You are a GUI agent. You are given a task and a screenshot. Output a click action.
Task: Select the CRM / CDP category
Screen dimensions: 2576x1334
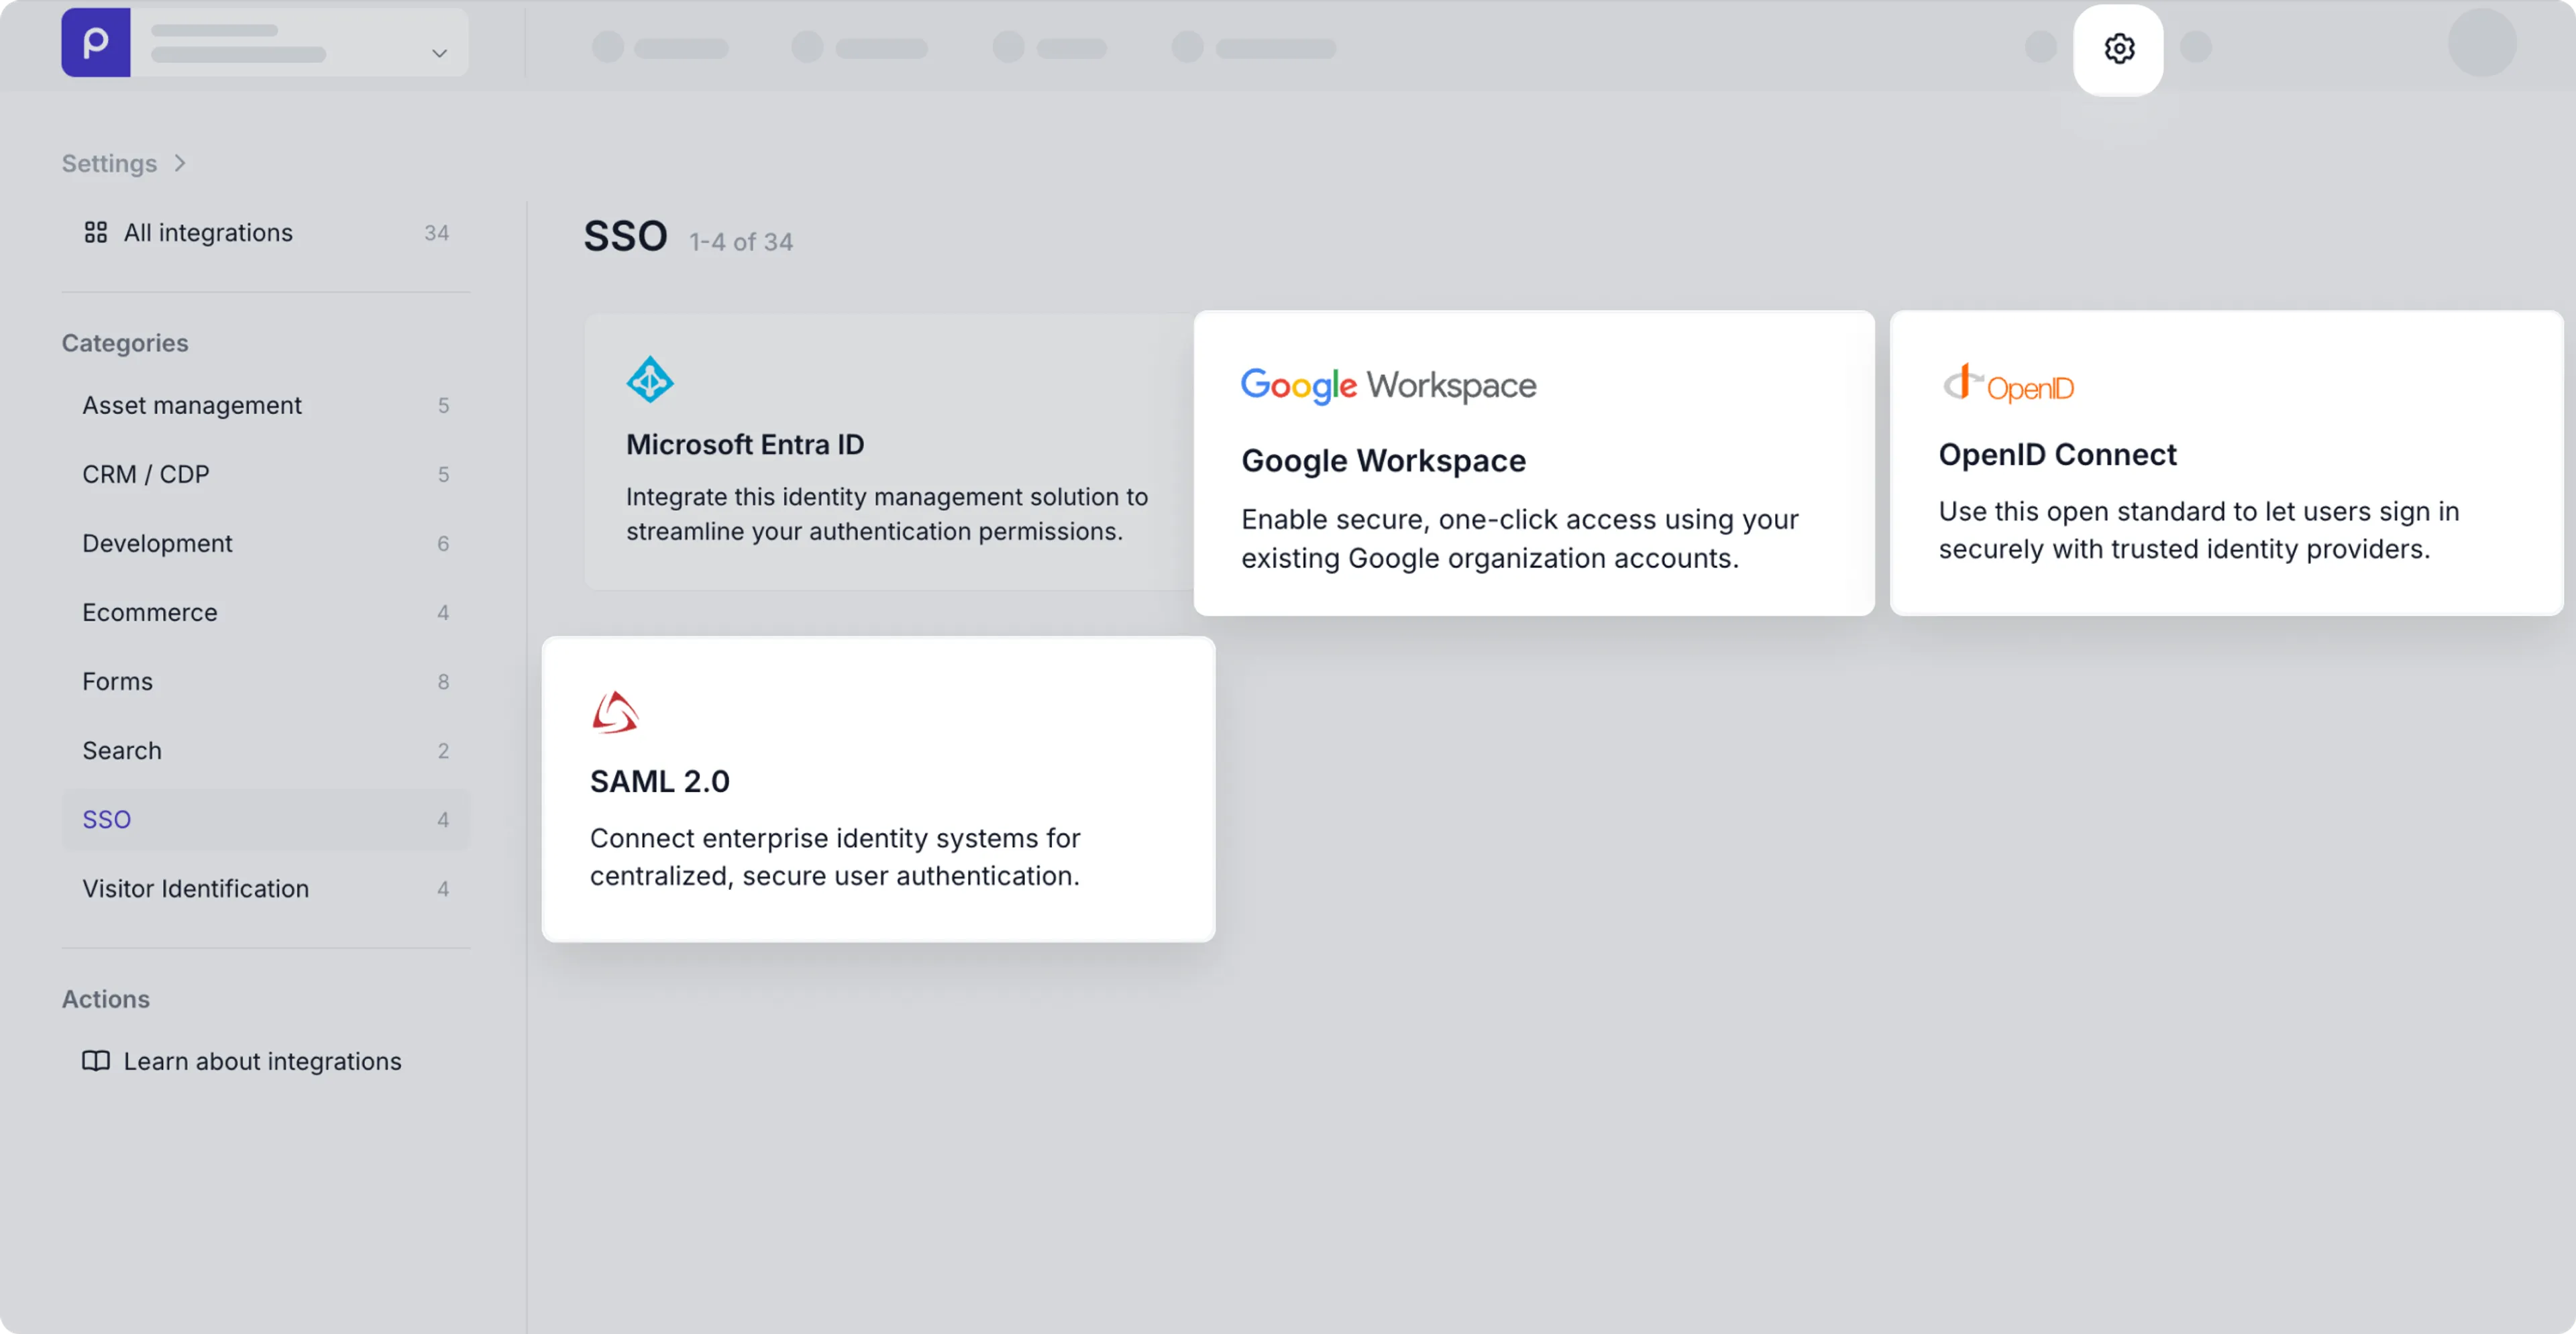[145, 474]
